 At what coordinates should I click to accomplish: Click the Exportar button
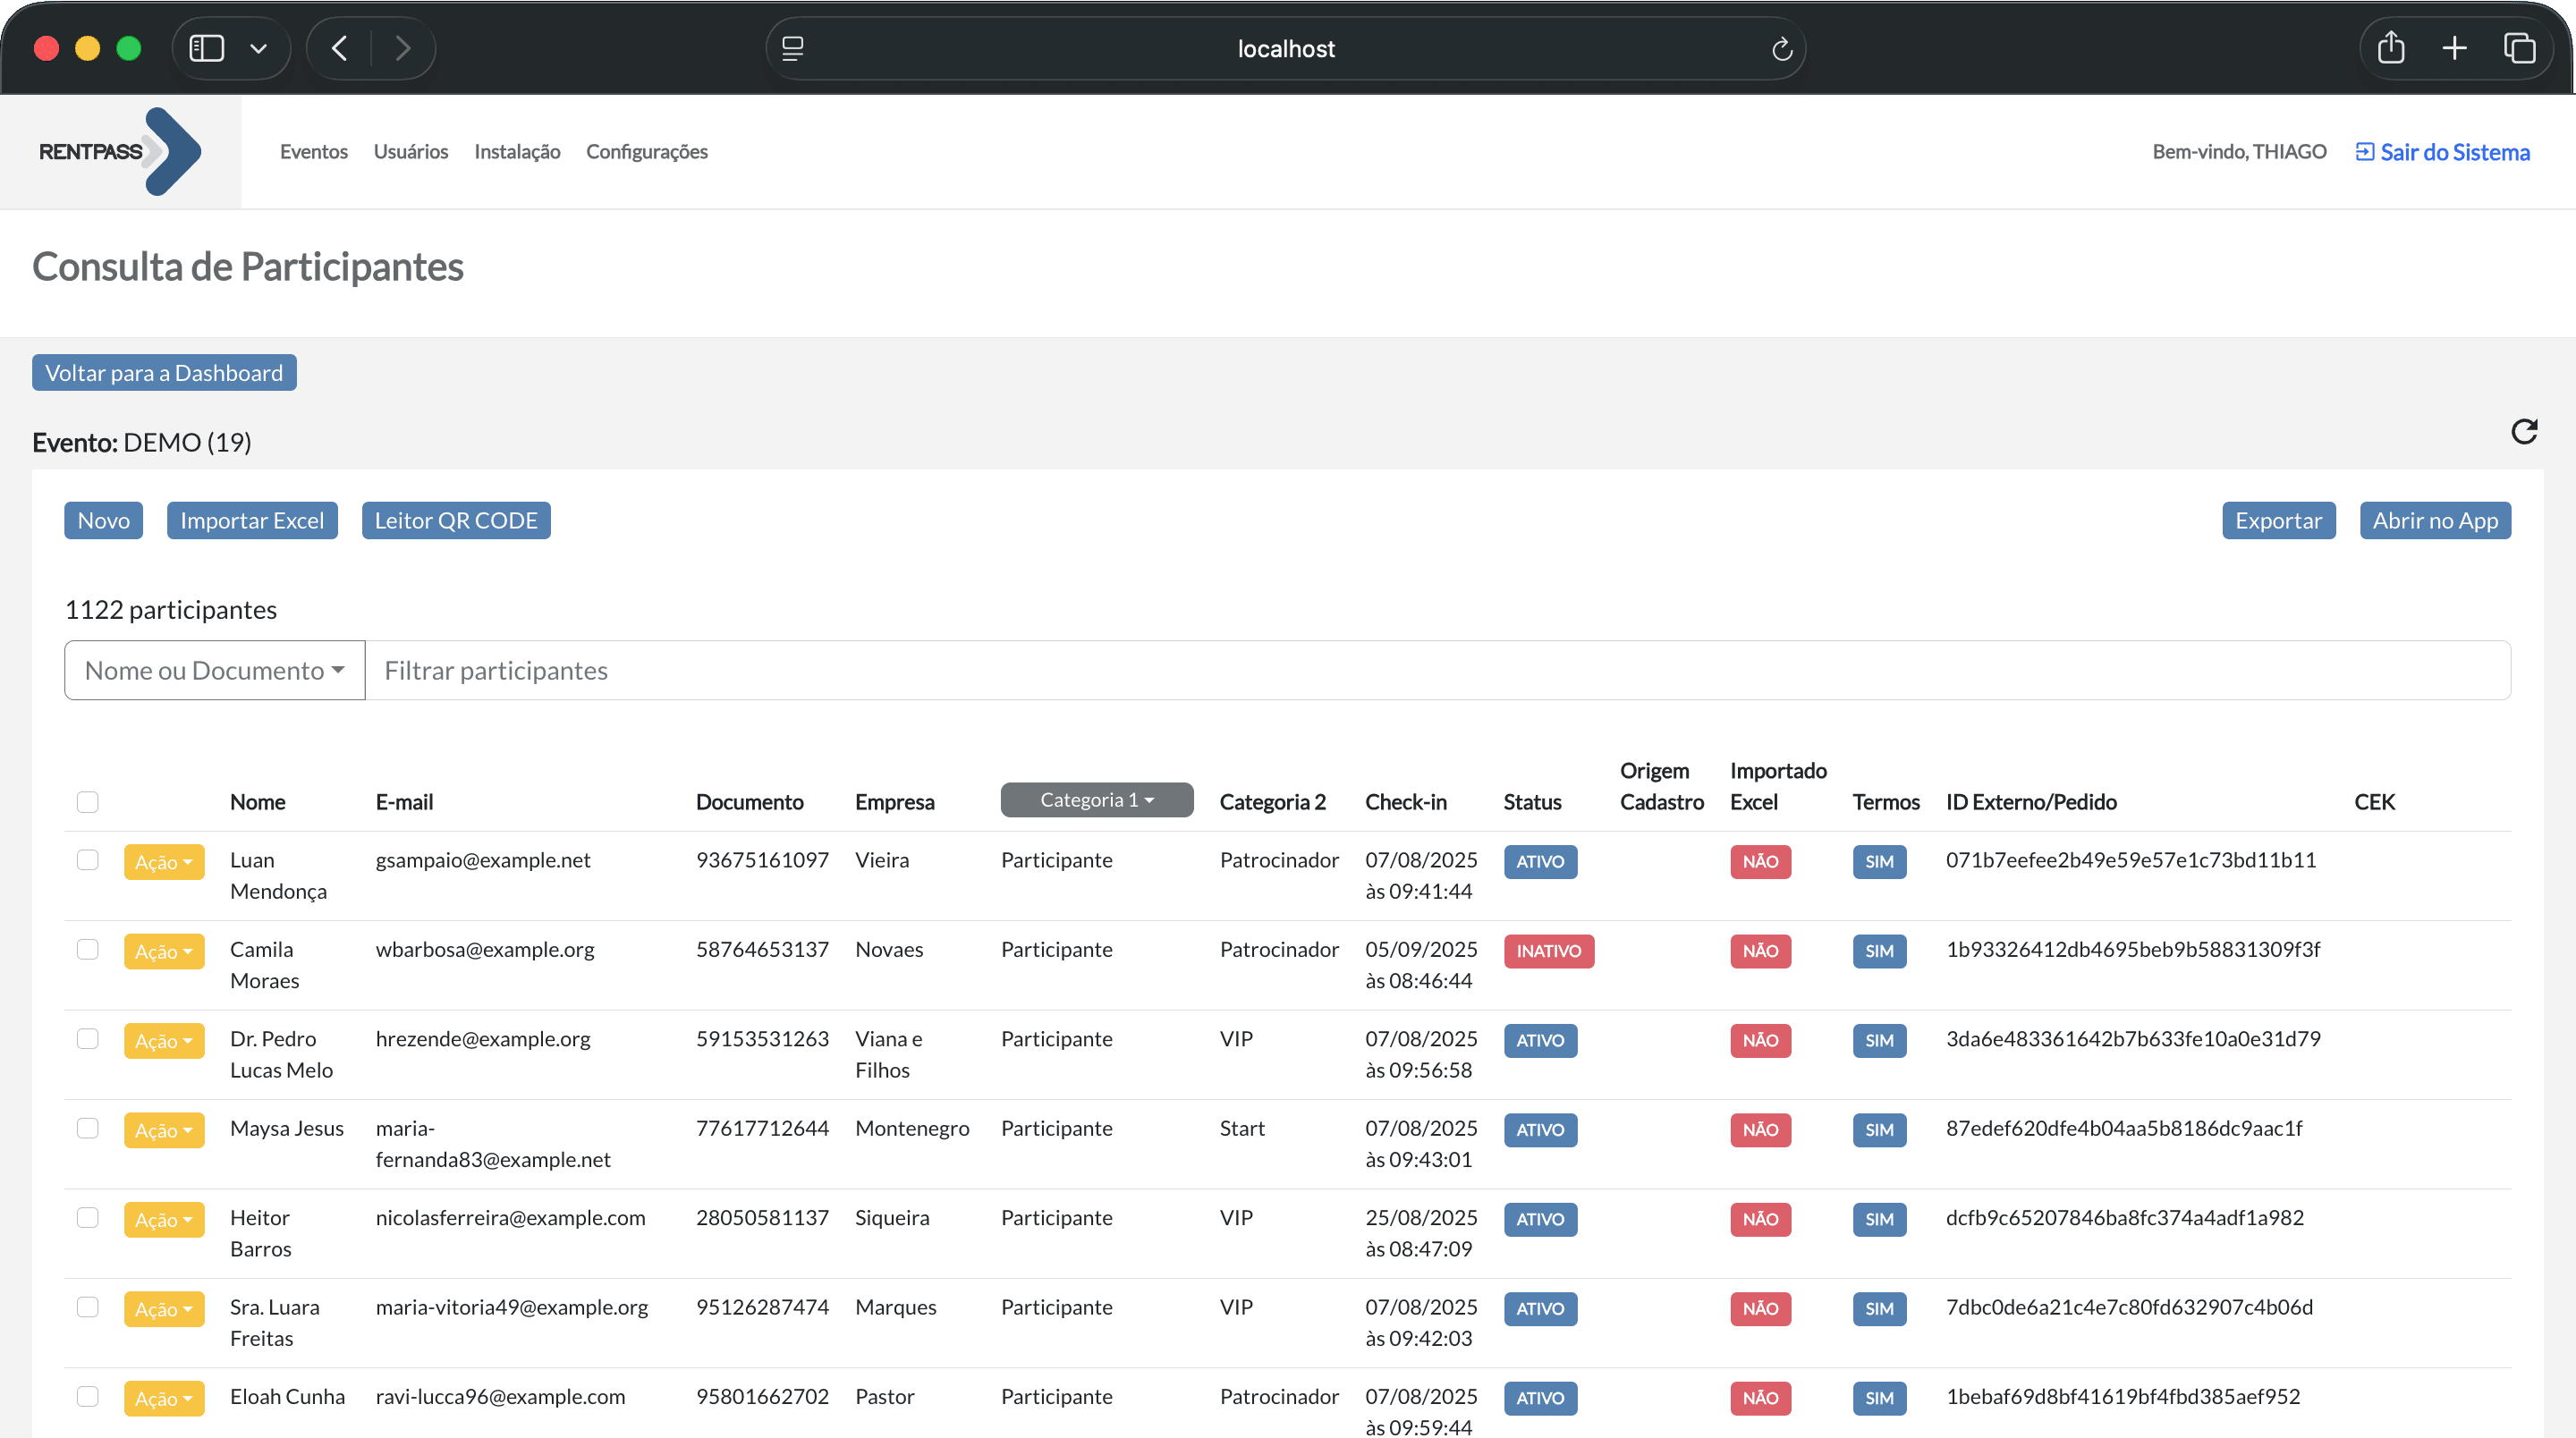point(2277,520)
